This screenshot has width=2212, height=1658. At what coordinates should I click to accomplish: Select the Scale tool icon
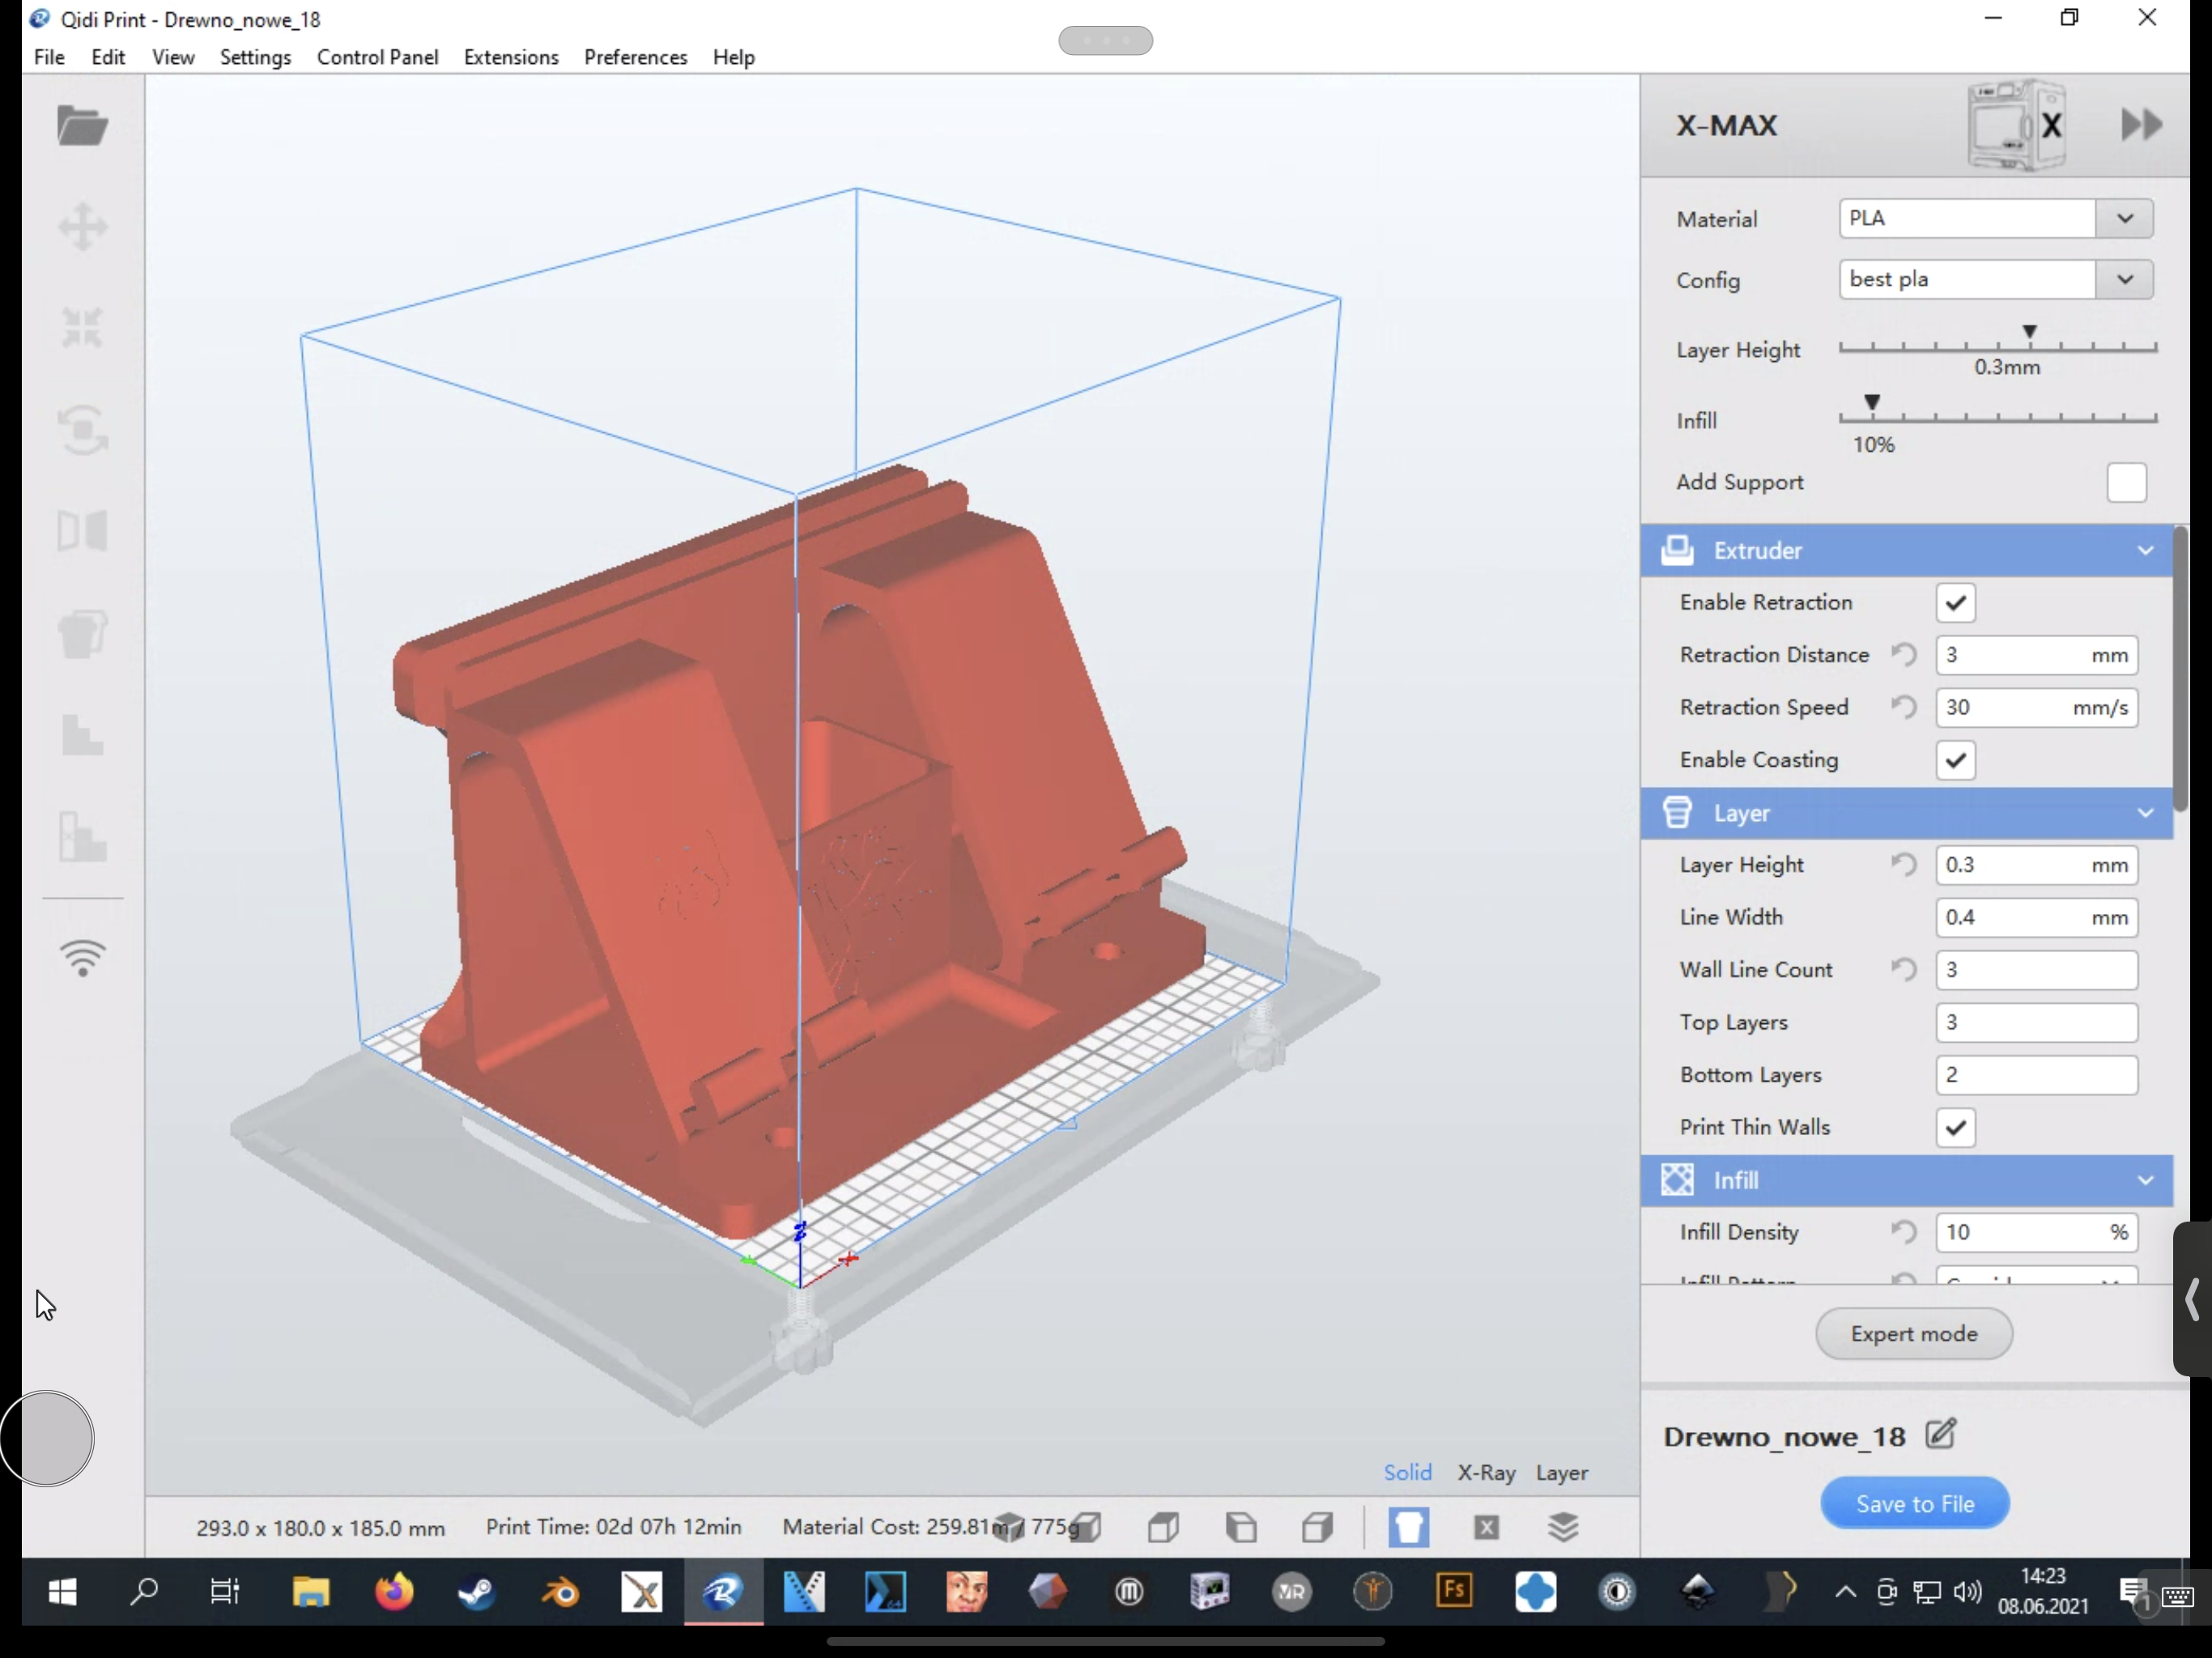[82, 328]
